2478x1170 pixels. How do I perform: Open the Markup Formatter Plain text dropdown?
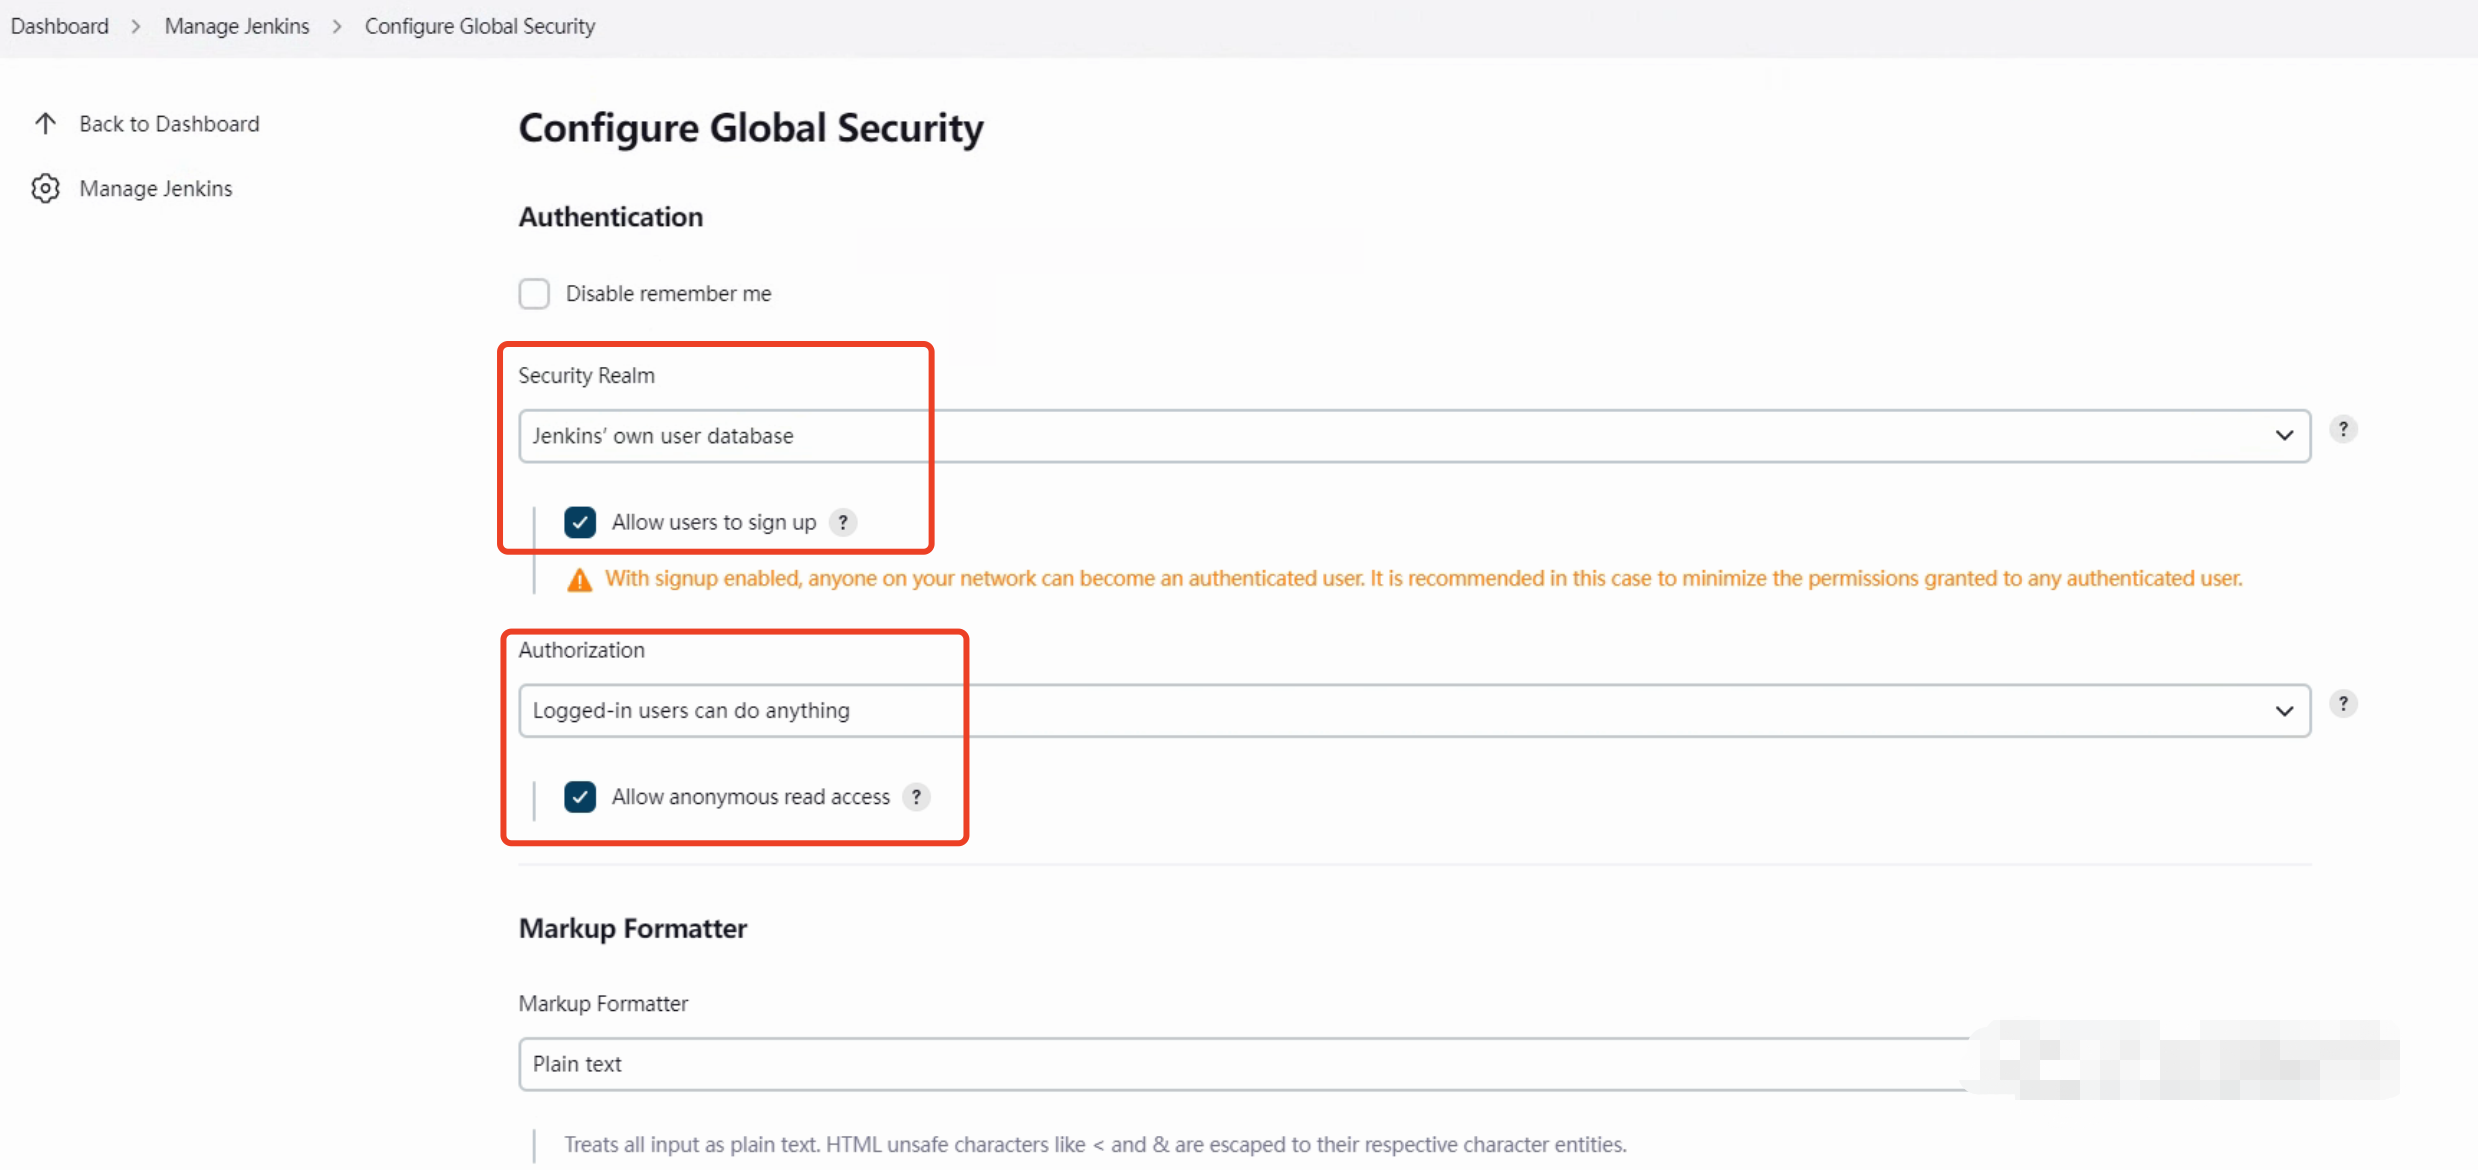click(1240, 1064)
